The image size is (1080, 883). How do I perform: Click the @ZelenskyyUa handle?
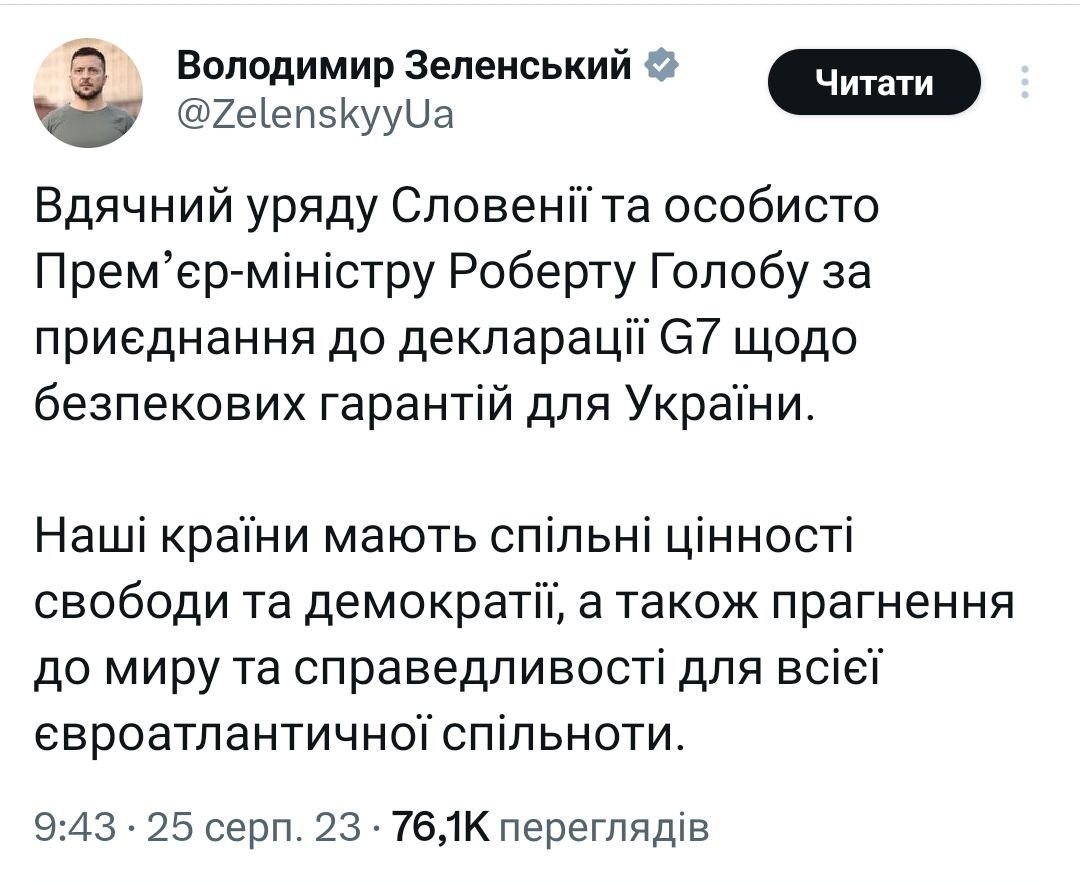316,116
